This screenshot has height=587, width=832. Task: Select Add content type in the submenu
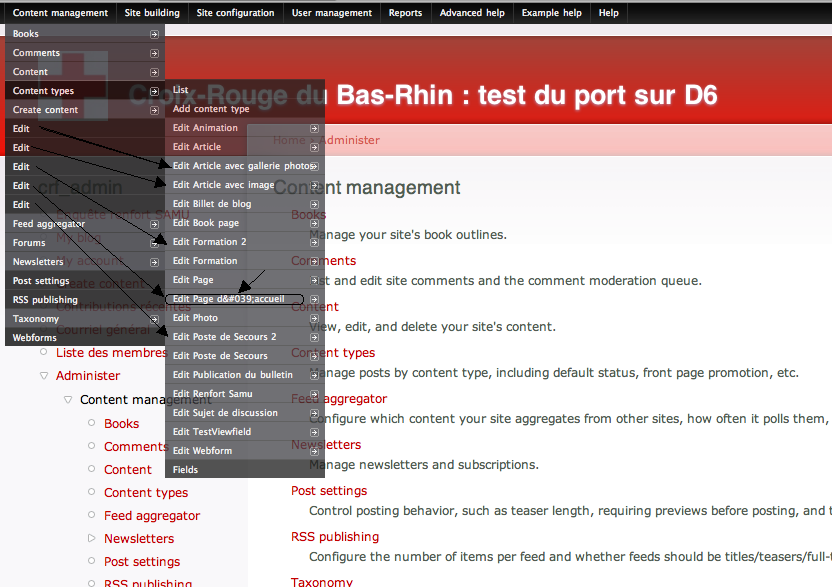(x=213, y=108)
